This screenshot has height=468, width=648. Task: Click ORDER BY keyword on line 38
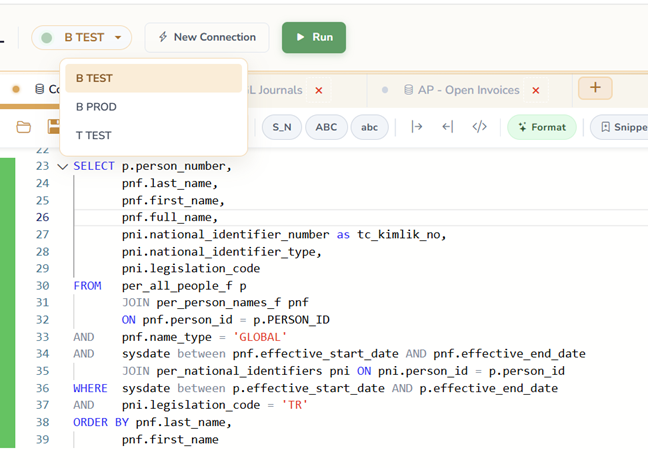(101, 423)
